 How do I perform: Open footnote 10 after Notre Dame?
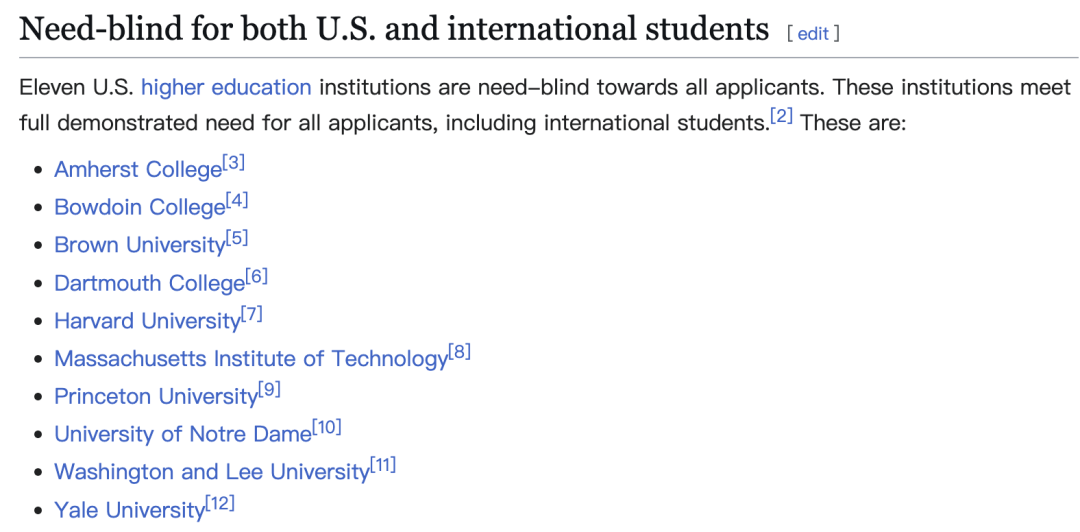(327, 428)
